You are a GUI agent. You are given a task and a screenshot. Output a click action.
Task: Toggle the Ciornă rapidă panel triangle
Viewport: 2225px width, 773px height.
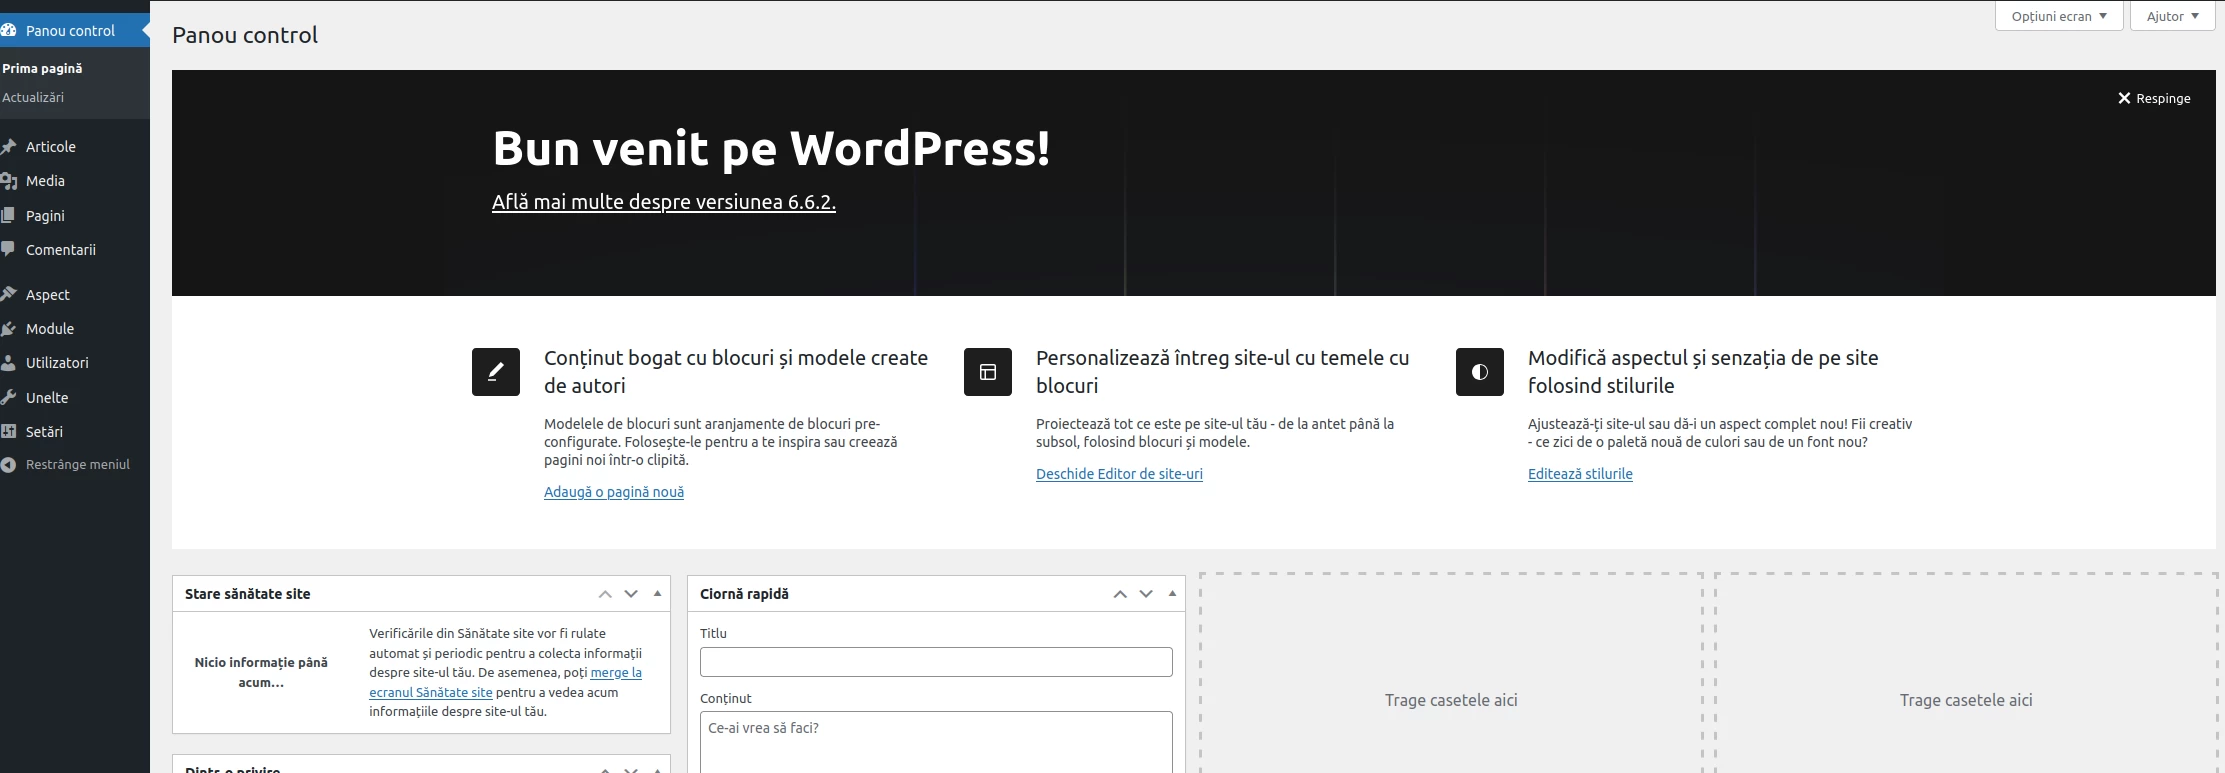[1172, 594]
